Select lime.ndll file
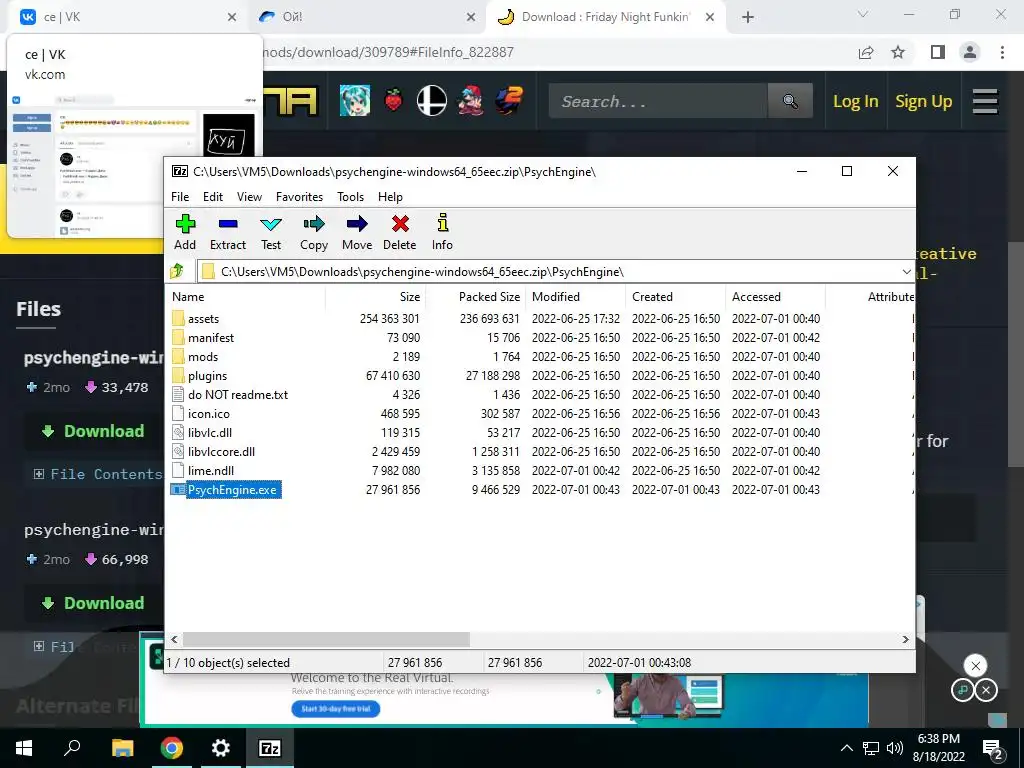Viewport: 1024px width, 768px height. [x=210, y=470]
